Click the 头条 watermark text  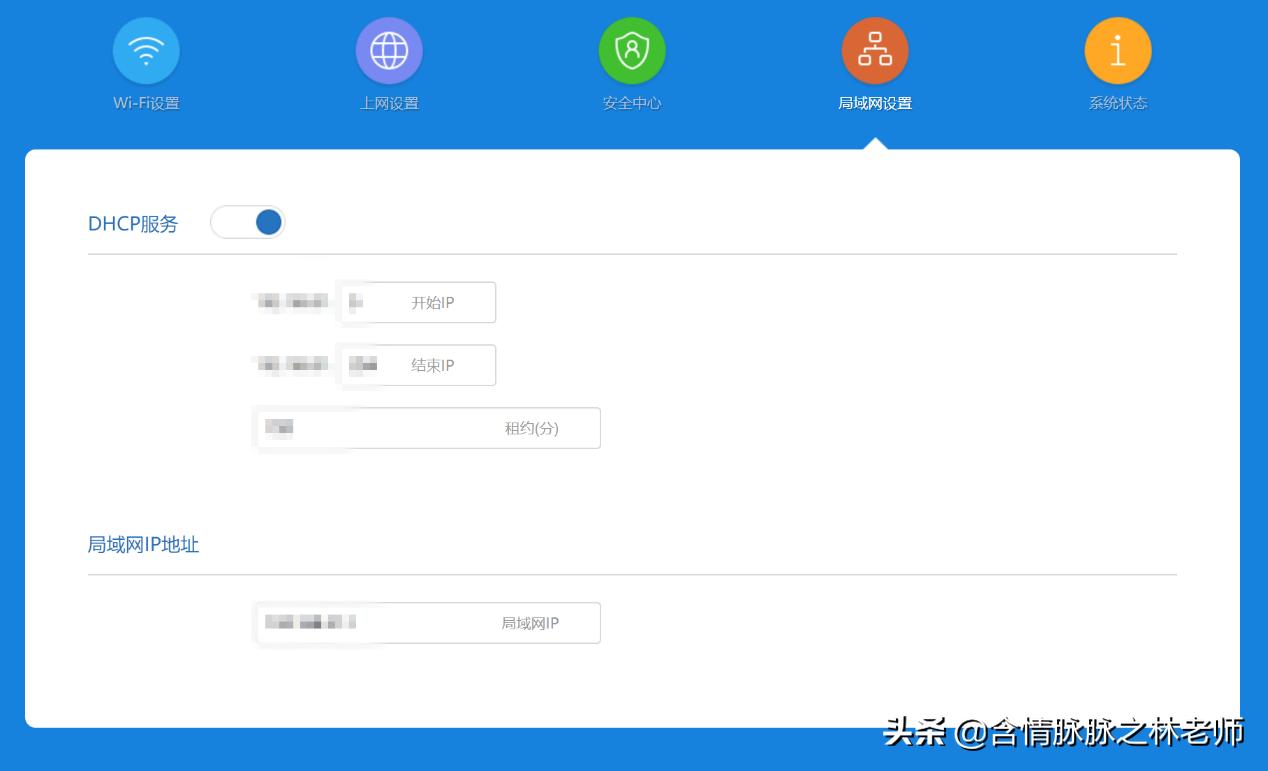coord(914,732)
